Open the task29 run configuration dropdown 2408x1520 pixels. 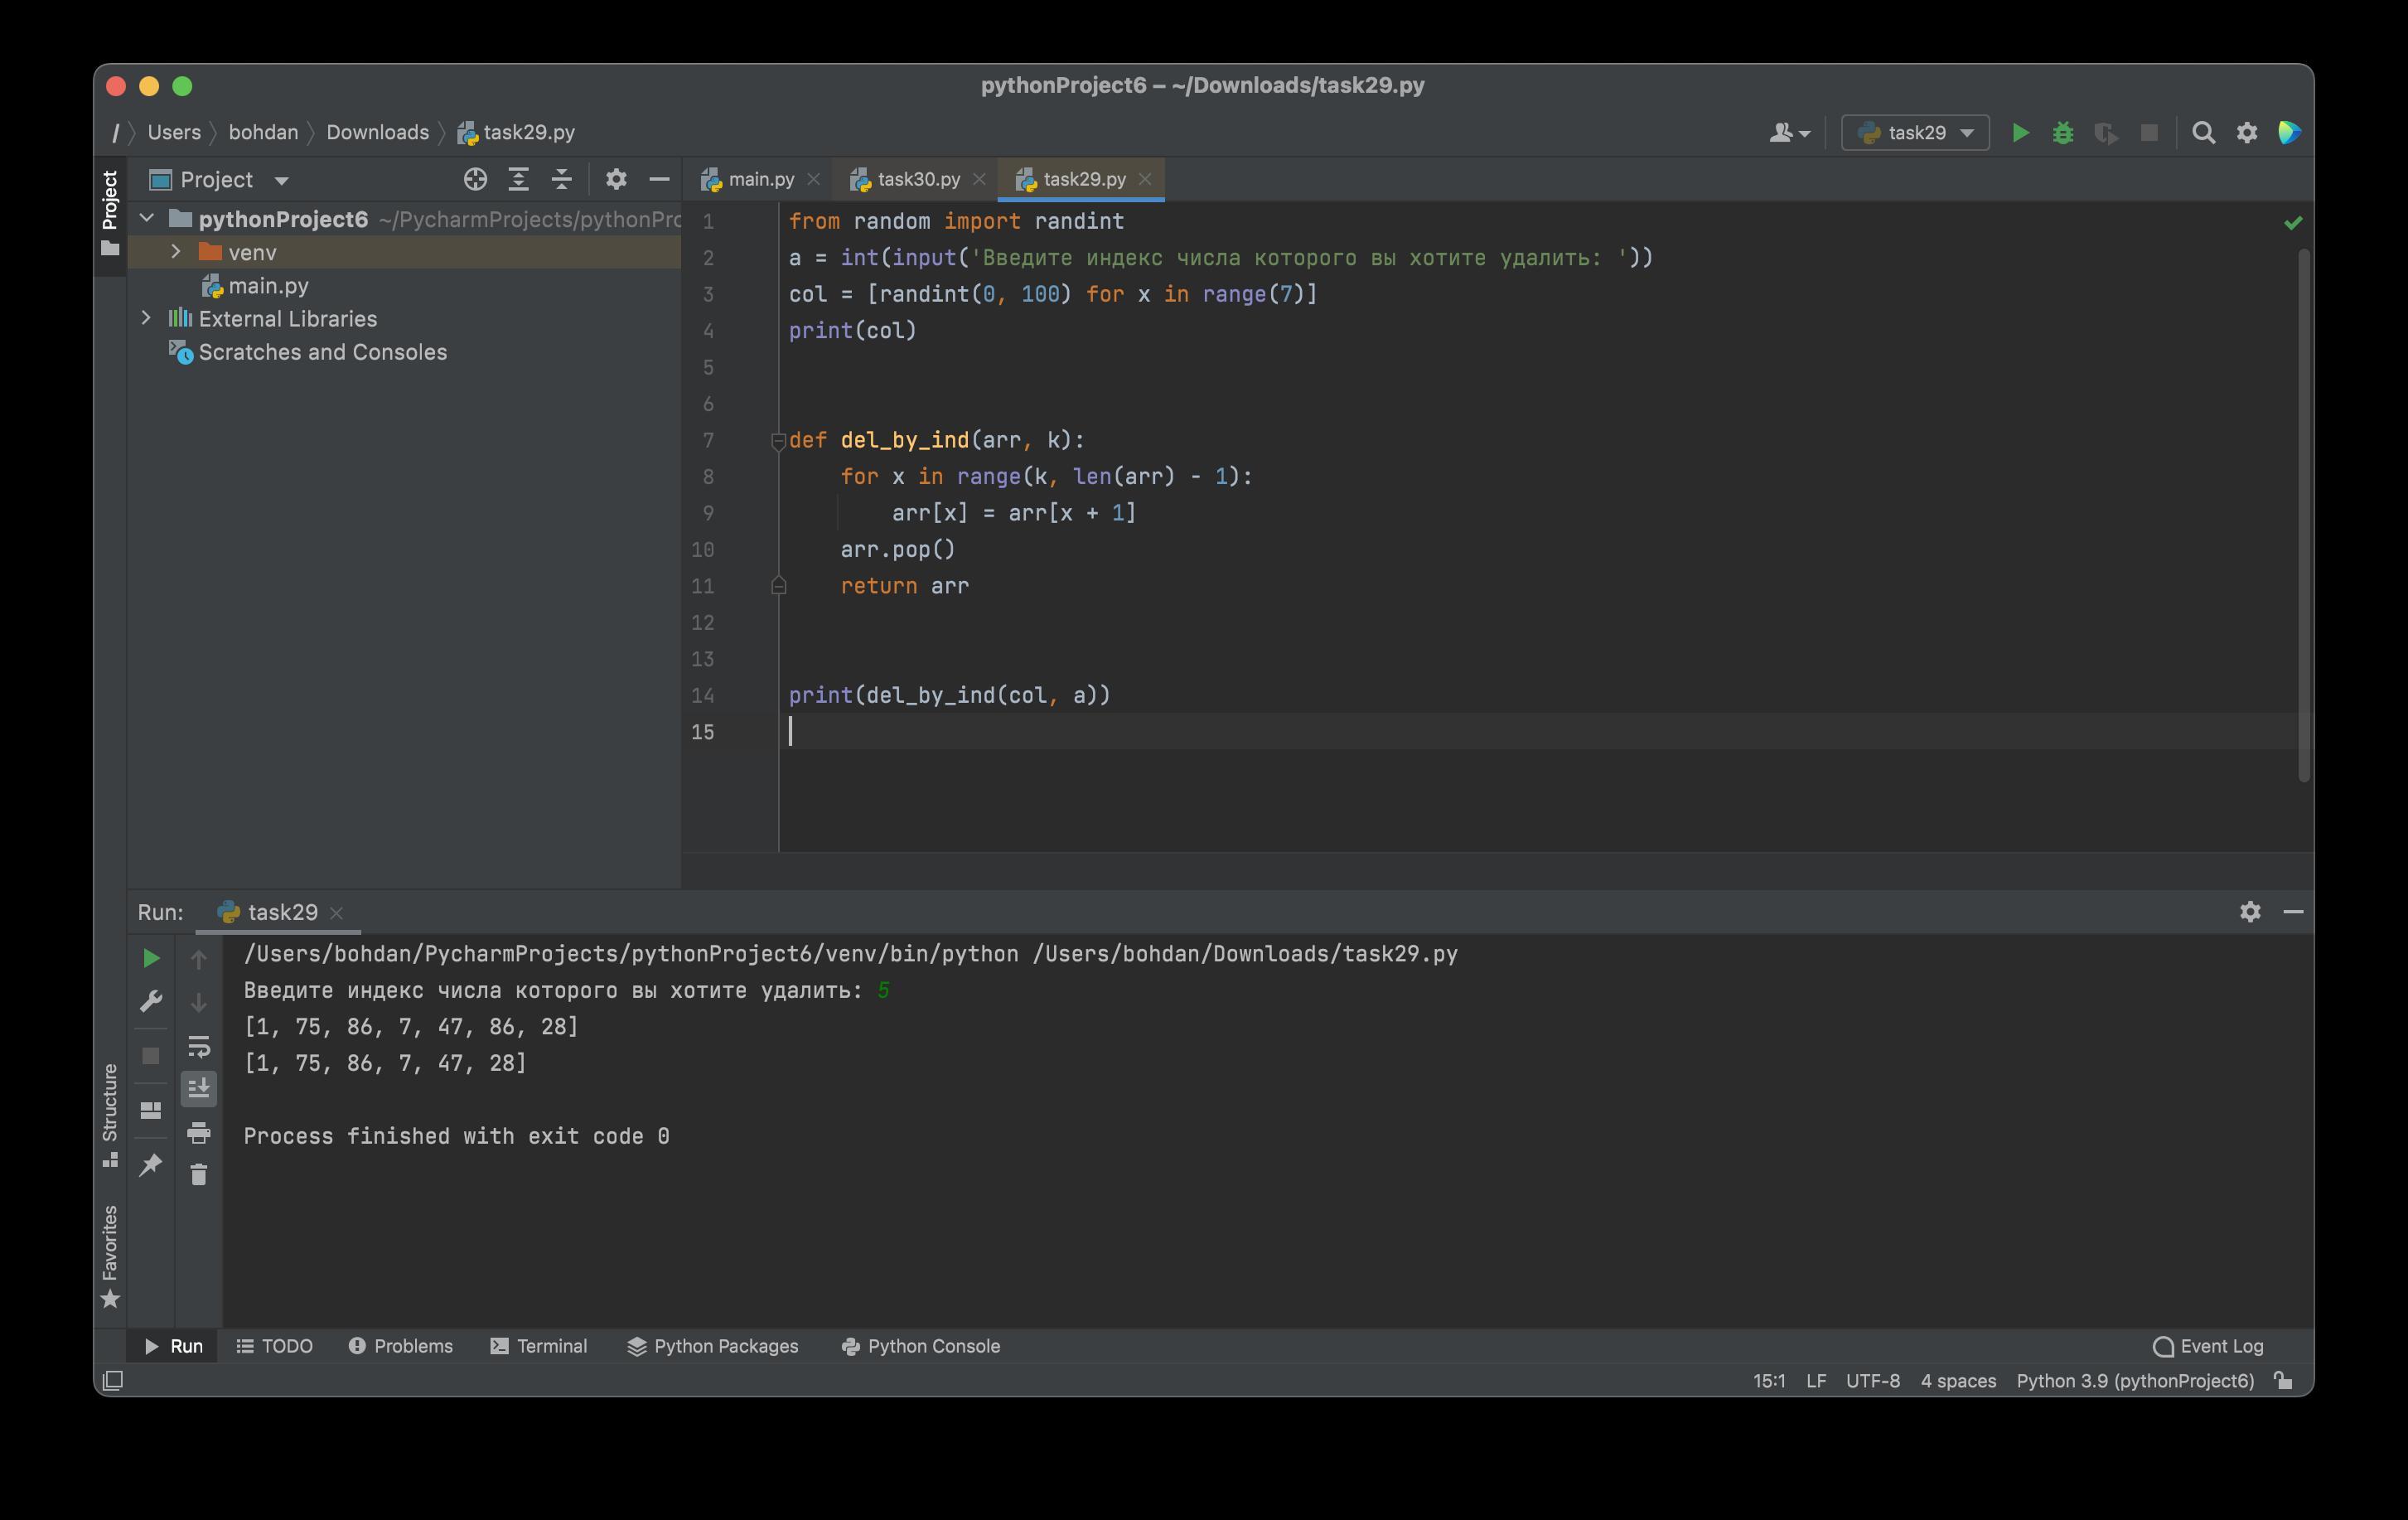(x=1914, y=133)
